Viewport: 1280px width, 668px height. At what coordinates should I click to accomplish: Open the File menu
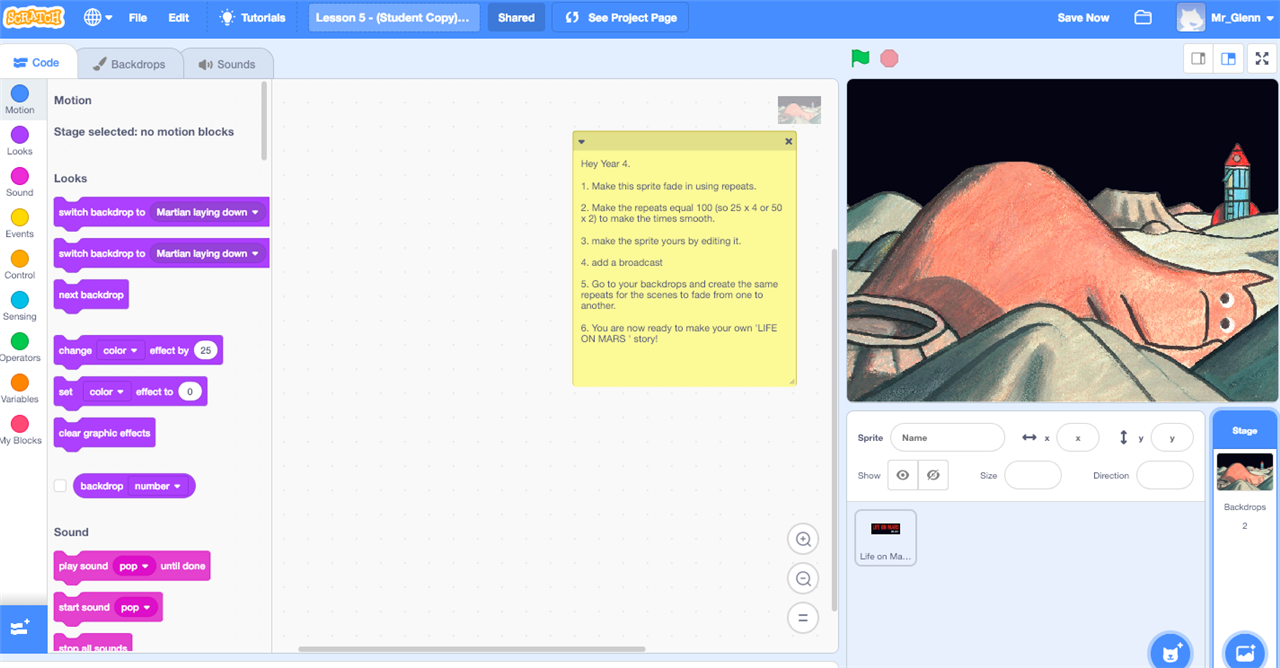138,18
